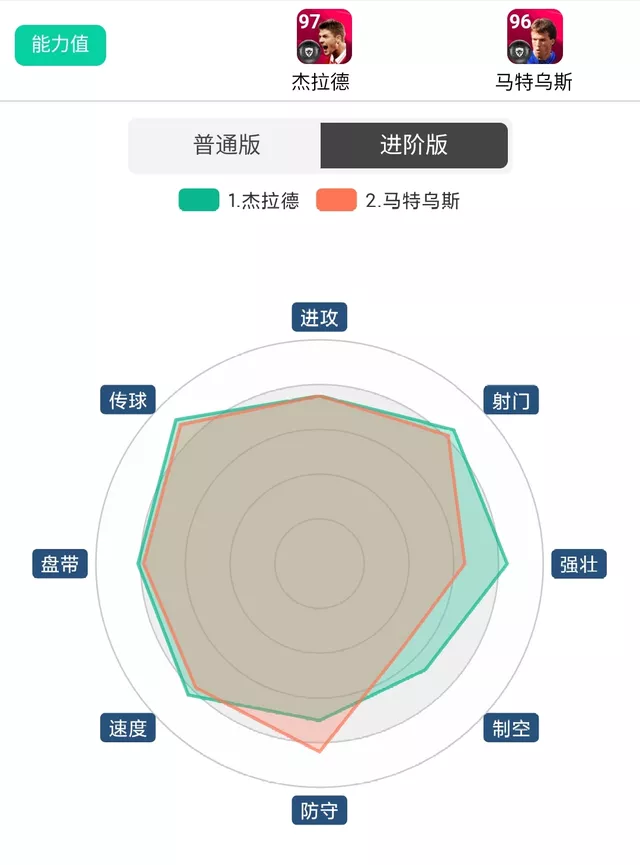Viewport: 640px width, 865px height.
Task: Open Matthäus's 96-rated player card
Action: pos(535,36)
